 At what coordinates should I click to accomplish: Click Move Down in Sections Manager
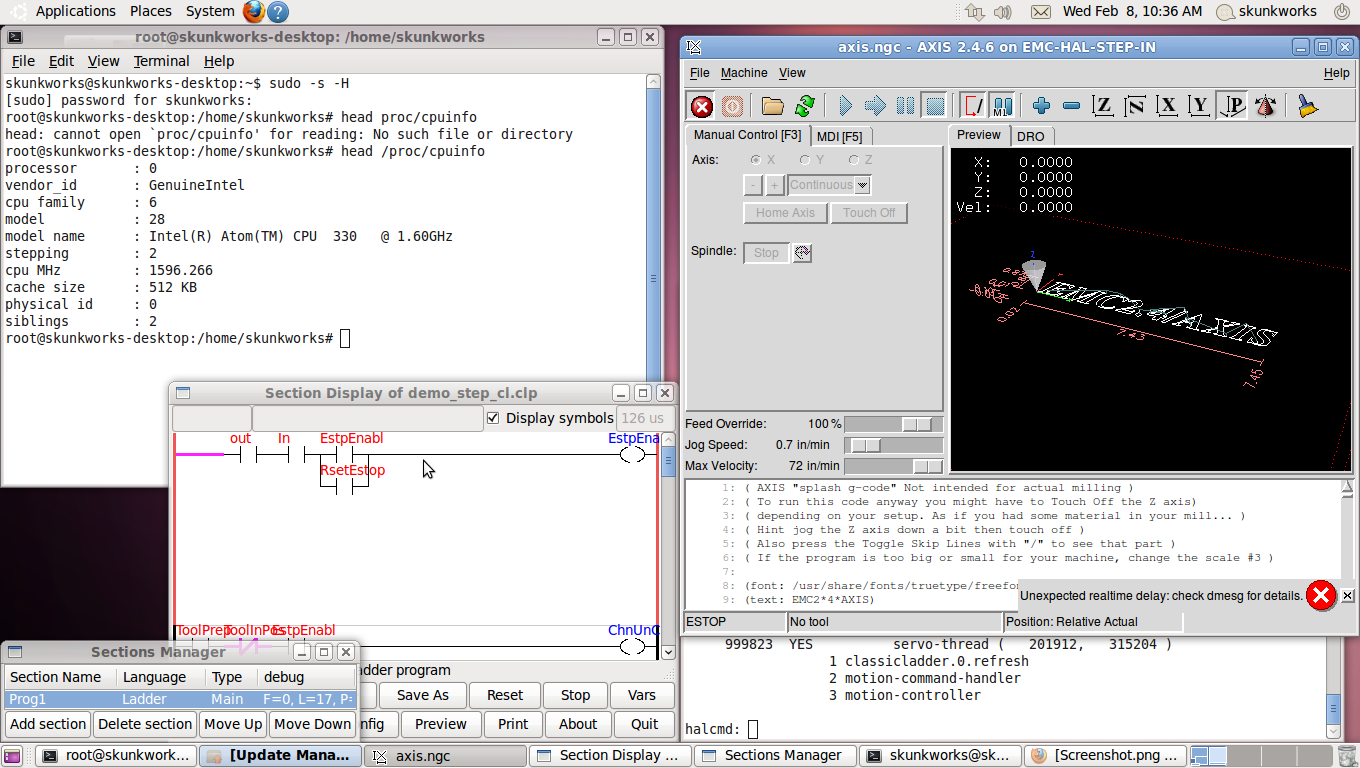click(x=312, y=724)
